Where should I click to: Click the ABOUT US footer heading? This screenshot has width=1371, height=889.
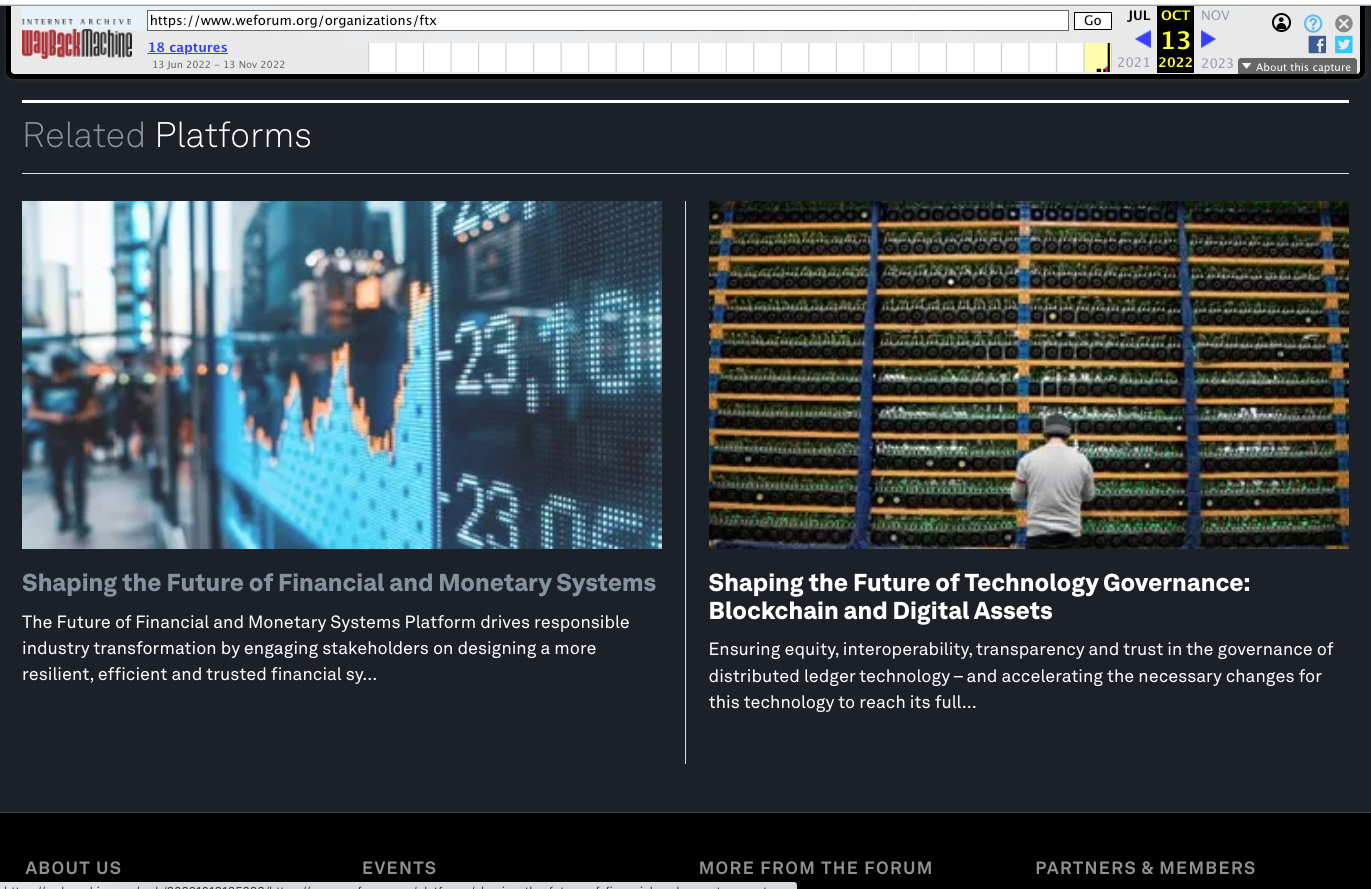73,868
